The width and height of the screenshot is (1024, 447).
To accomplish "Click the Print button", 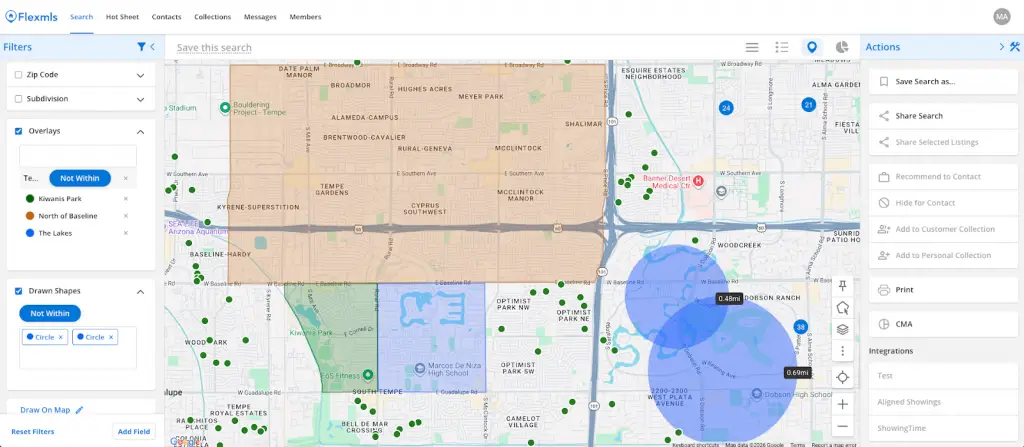I will (x=943, y=290).
